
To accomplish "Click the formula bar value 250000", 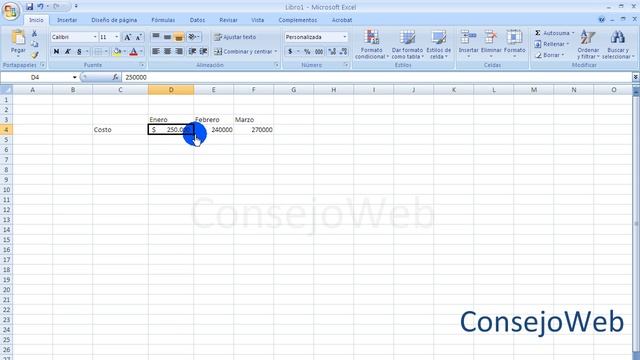I will (x=136, y=77).
